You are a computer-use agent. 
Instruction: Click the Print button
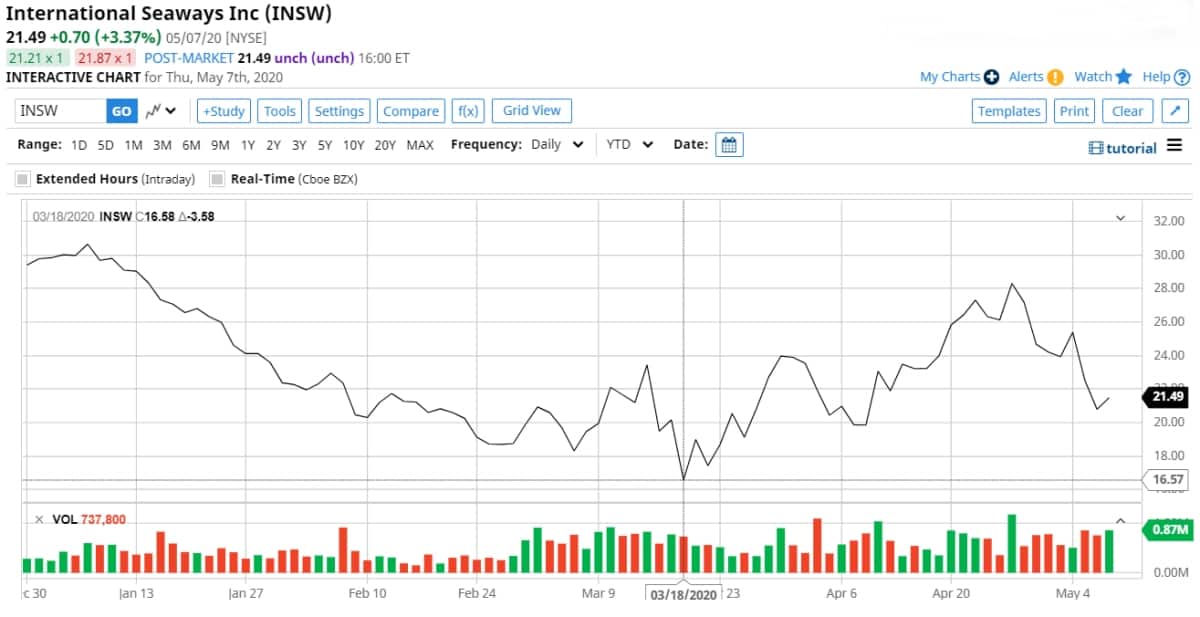click(x=1075, y=111)
